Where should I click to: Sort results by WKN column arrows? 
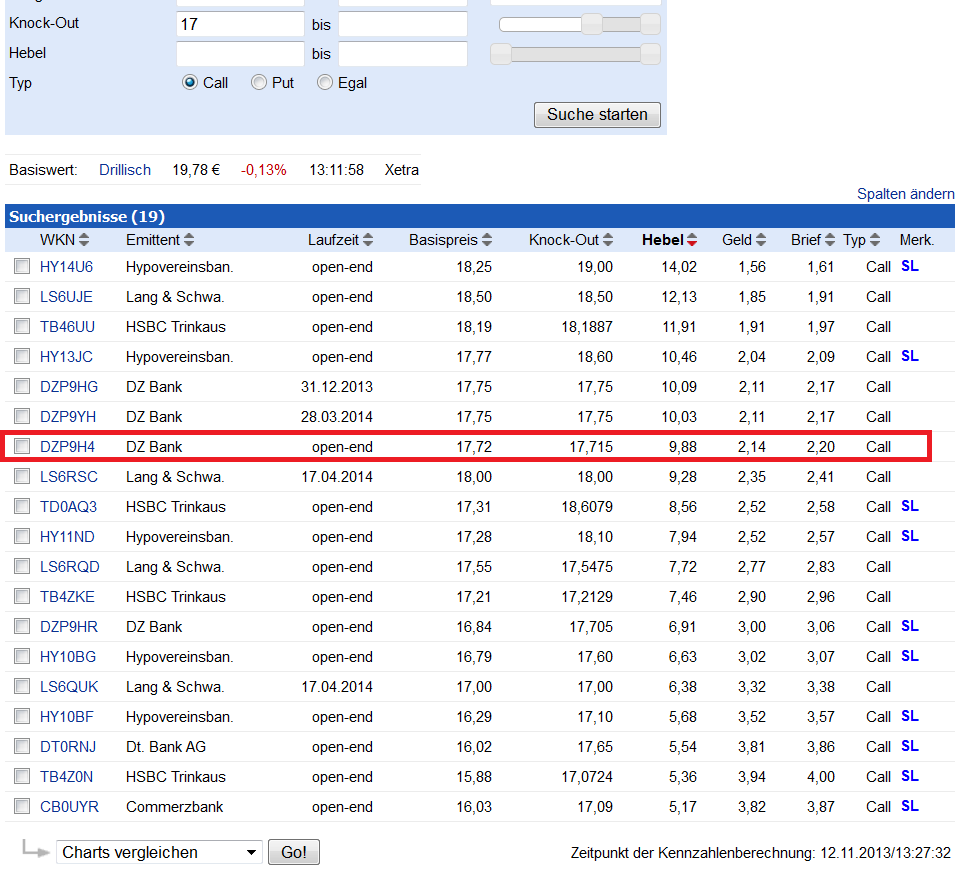click(x=84, y=240)
